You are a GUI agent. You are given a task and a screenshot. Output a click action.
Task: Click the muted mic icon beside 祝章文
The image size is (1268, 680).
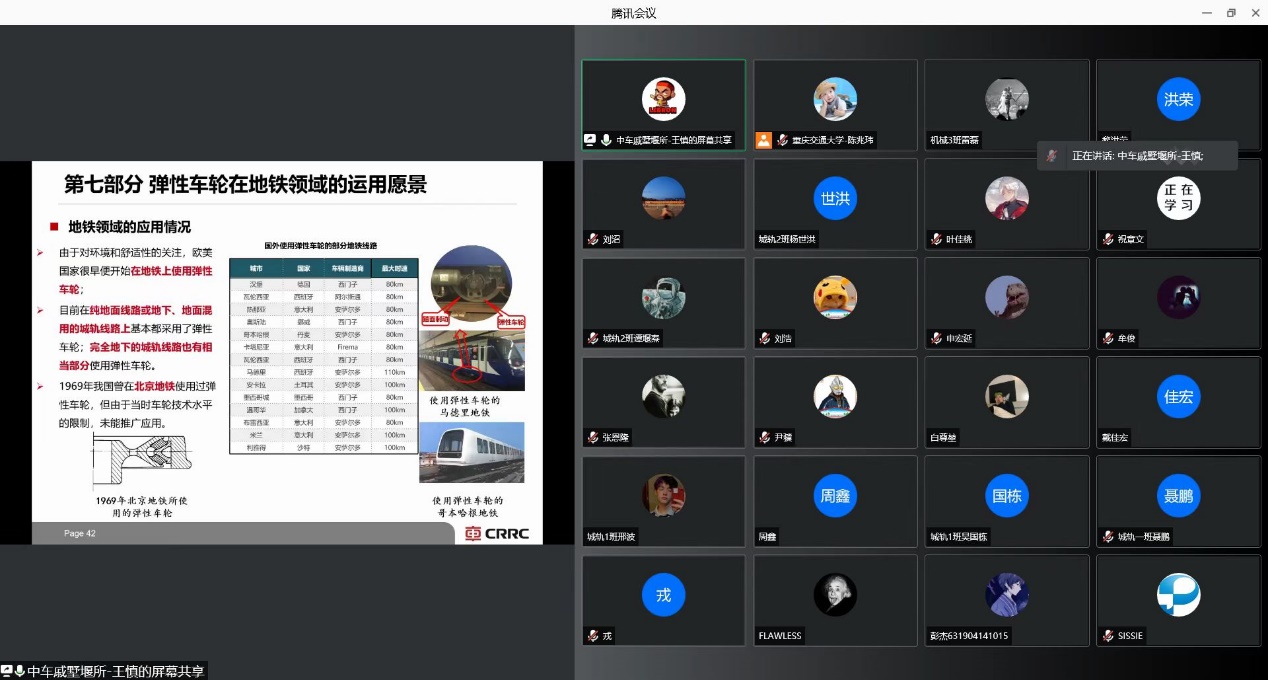coord(1108,240)
